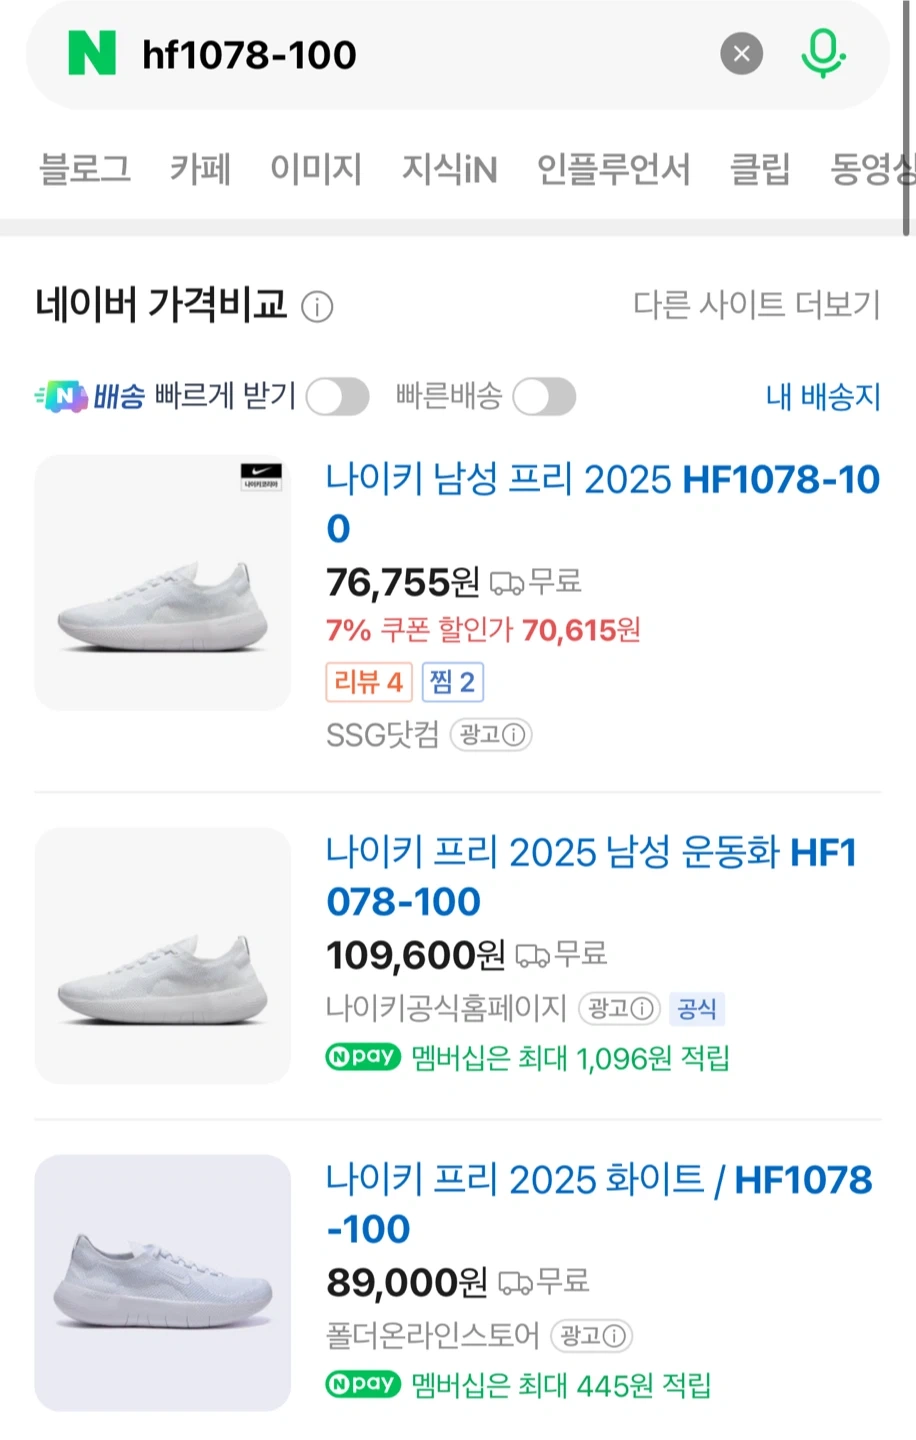Open 내 배송지 link

click(823, 397)
